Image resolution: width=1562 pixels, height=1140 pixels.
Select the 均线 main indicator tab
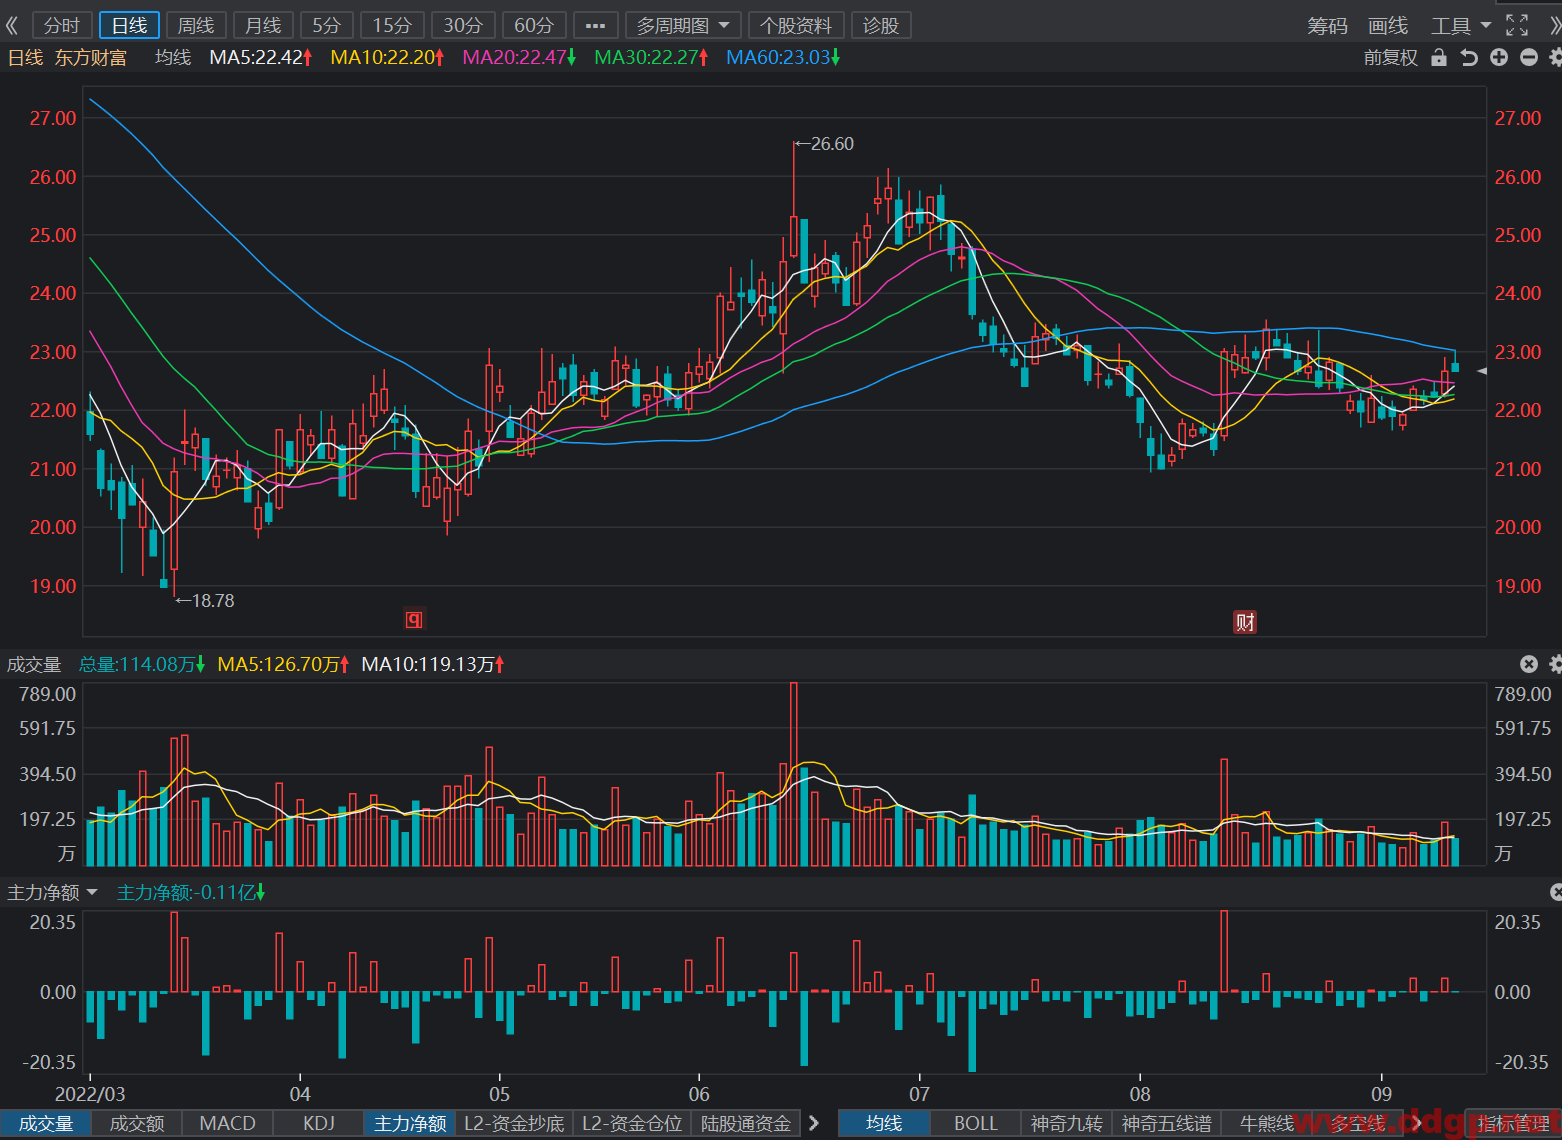(x=884, y=1124)
